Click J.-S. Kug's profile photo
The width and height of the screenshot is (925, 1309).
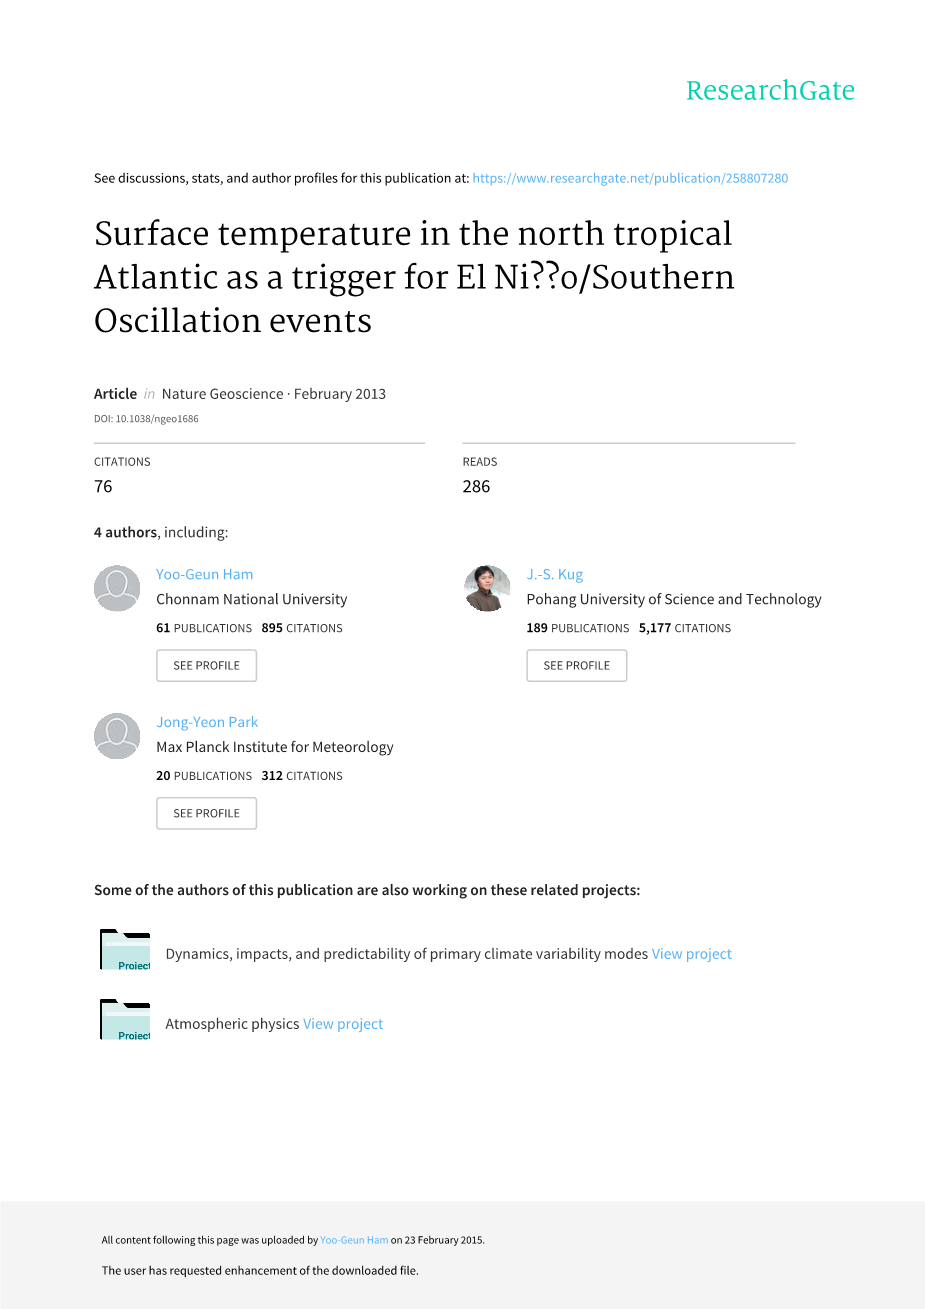(x=488, y=588)
